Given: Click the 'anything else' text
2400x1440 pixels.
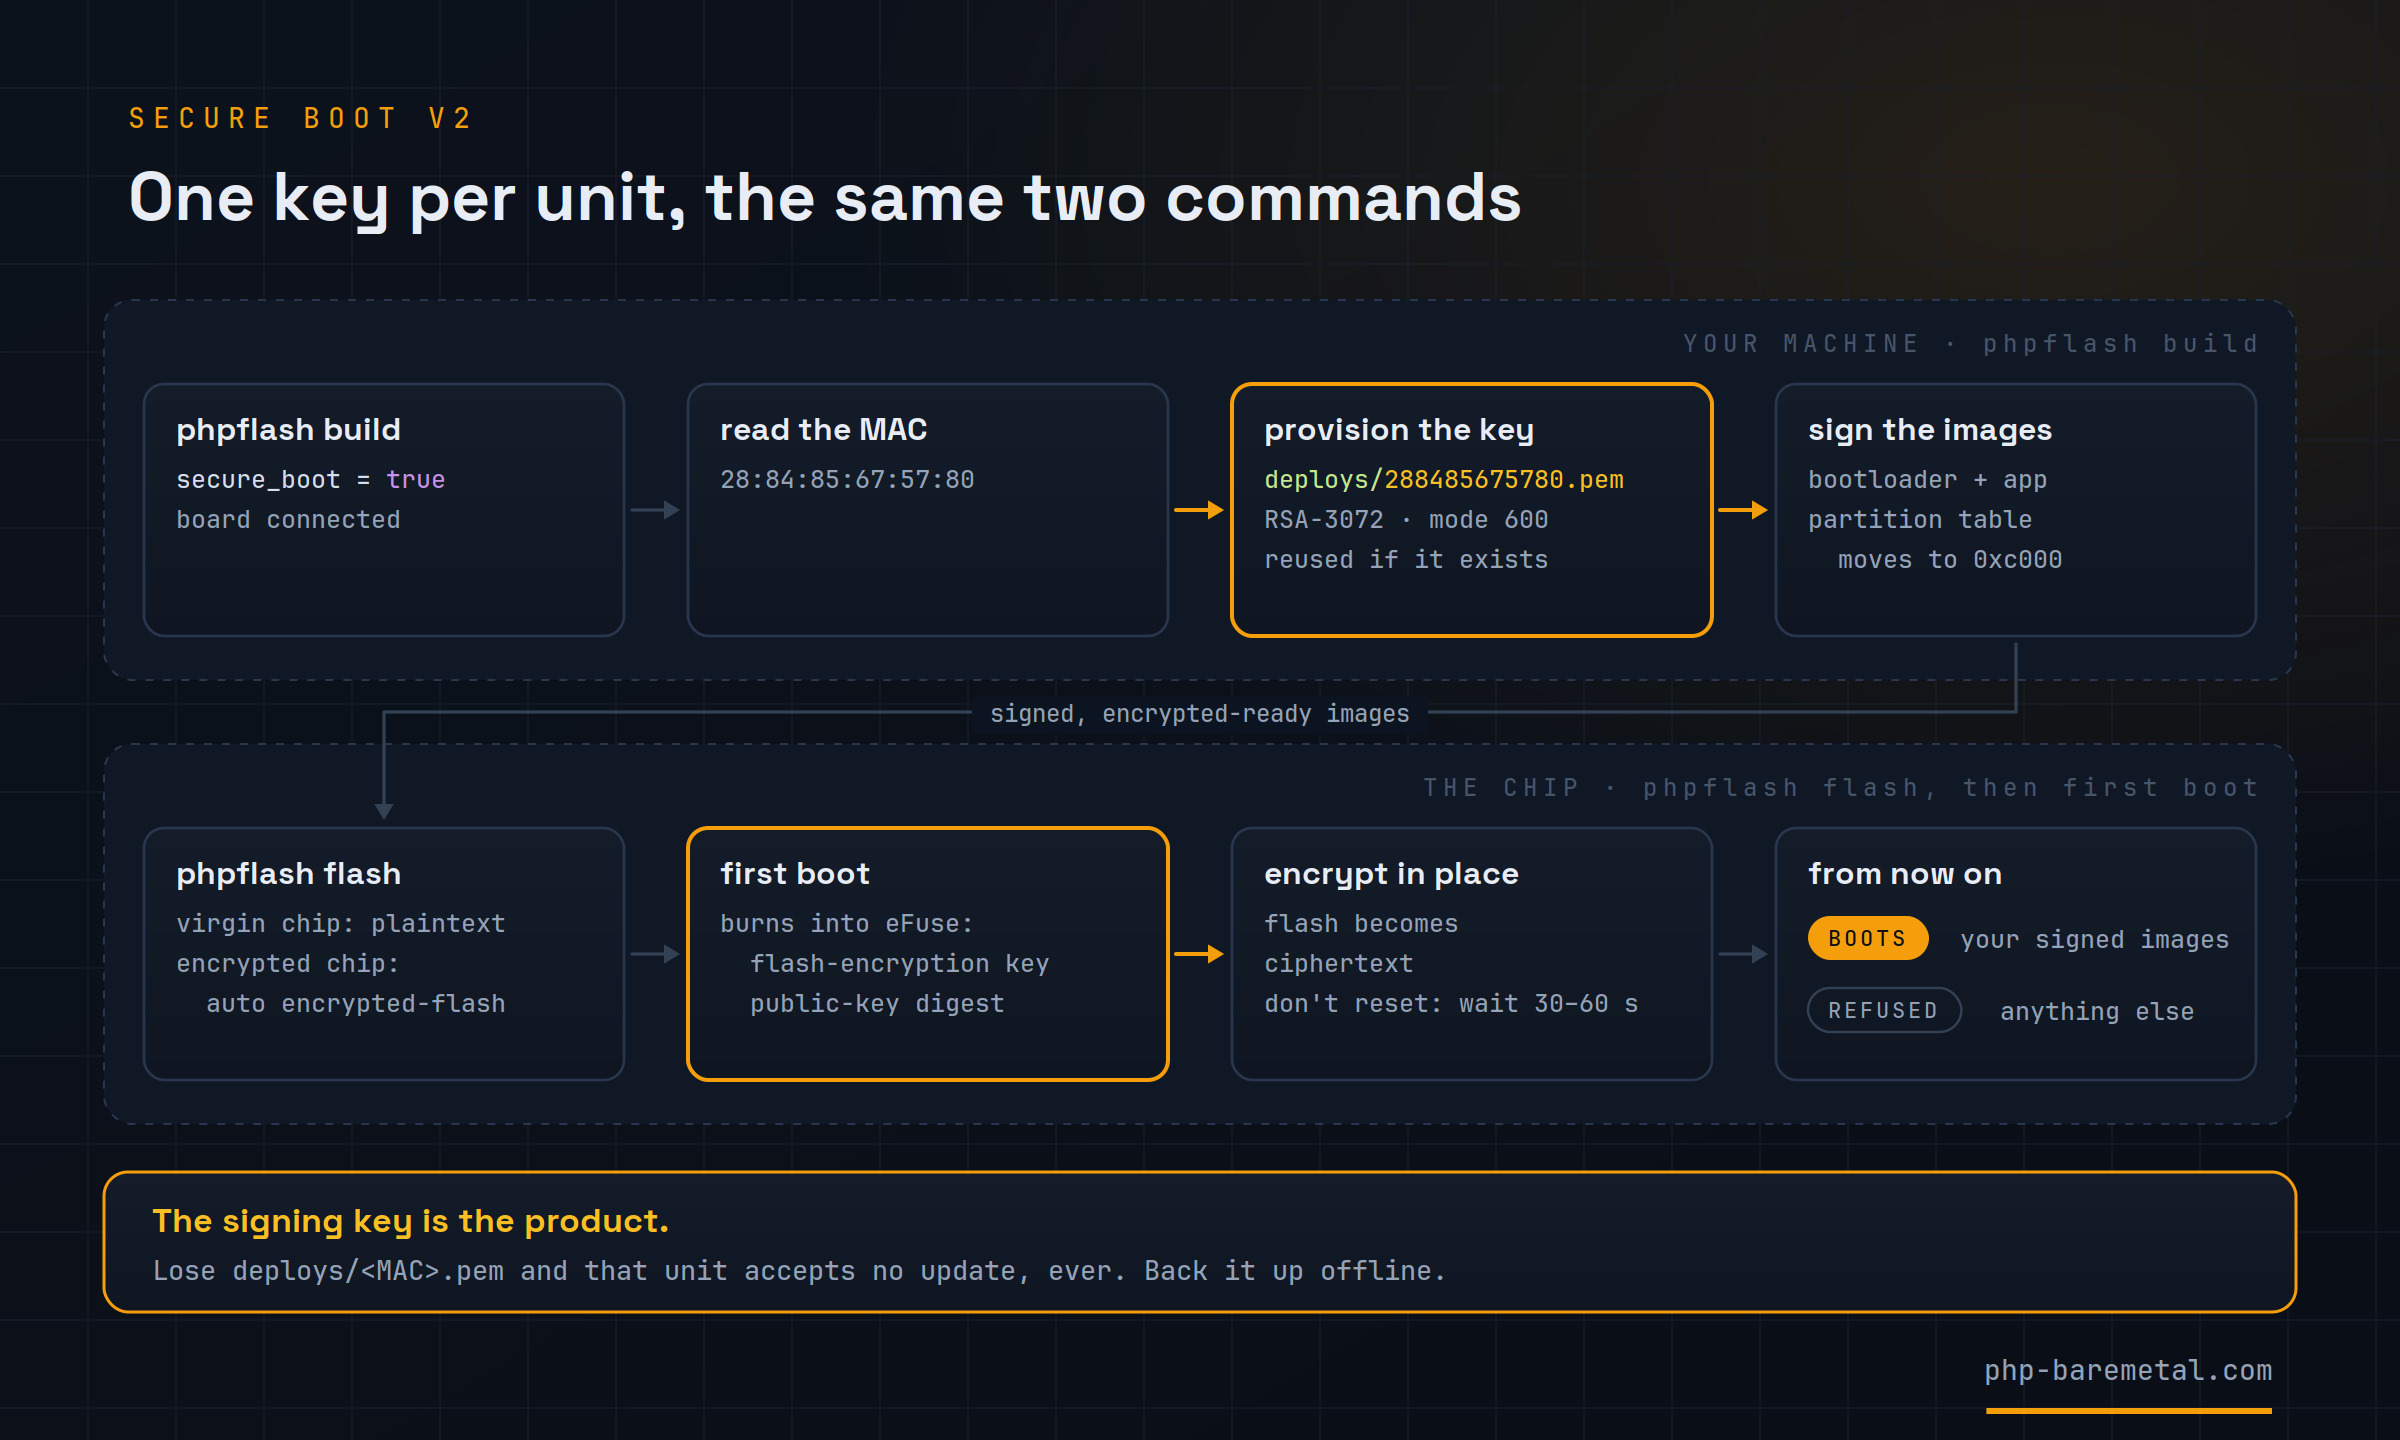Looking at the screenshot, I should [2097, 1012].
